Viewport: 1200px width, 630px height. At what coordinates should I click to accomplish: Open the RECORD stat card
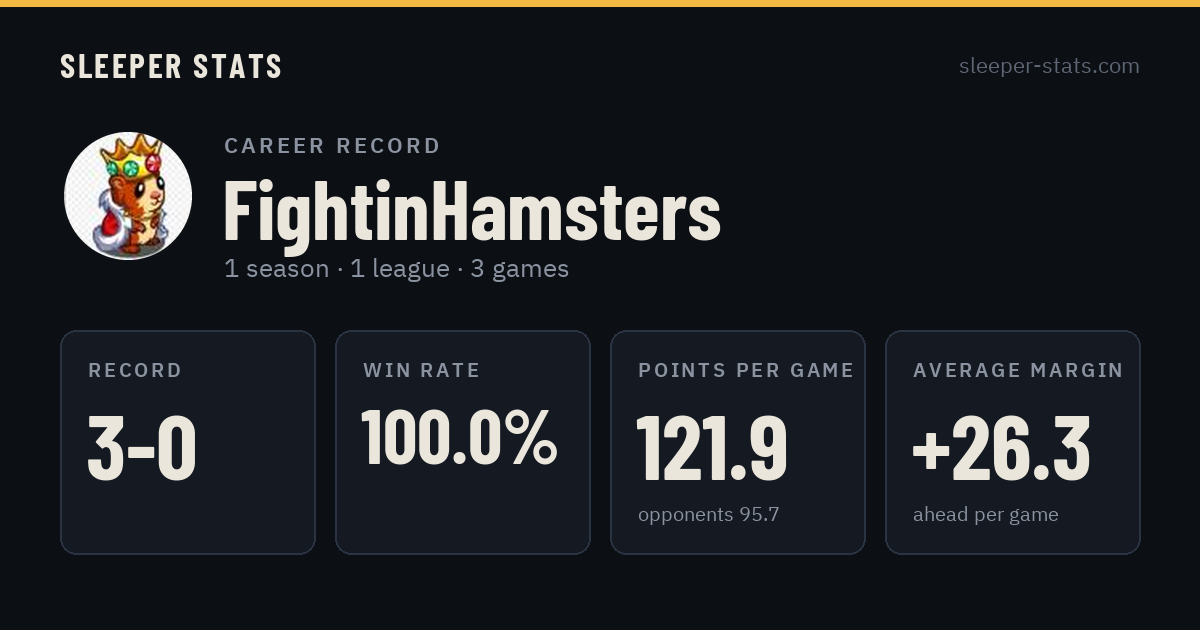pos(188,442)
